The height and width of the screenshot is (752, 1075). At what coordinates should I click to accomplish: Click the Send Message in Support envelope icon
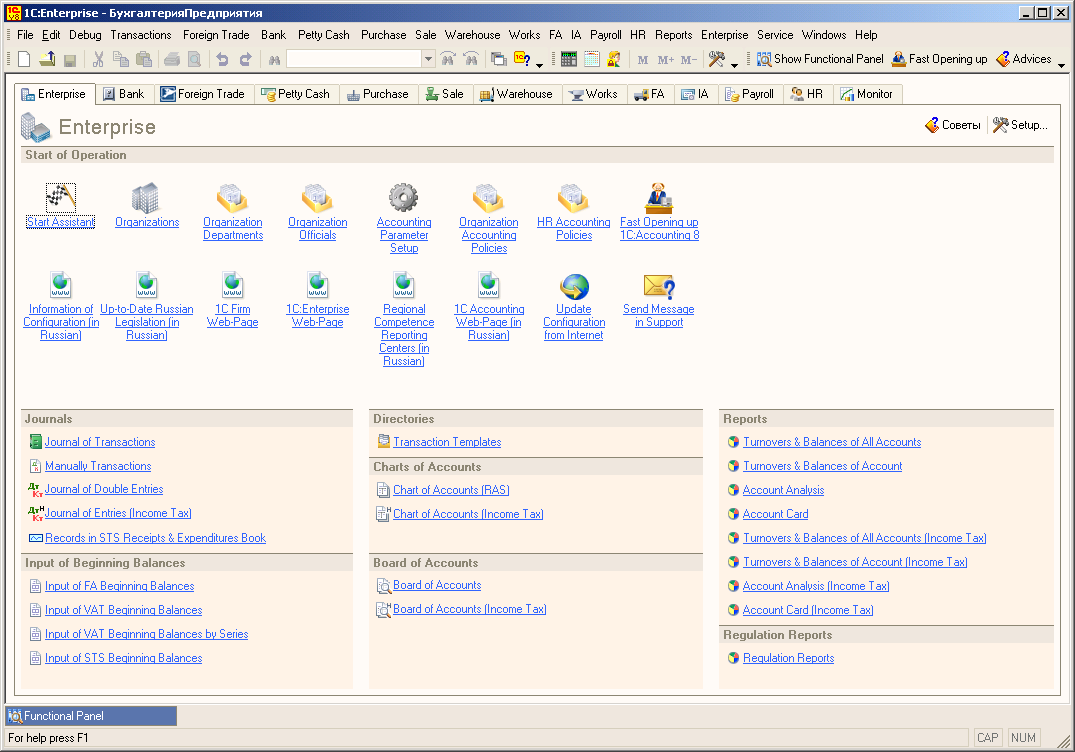[658, 286]
